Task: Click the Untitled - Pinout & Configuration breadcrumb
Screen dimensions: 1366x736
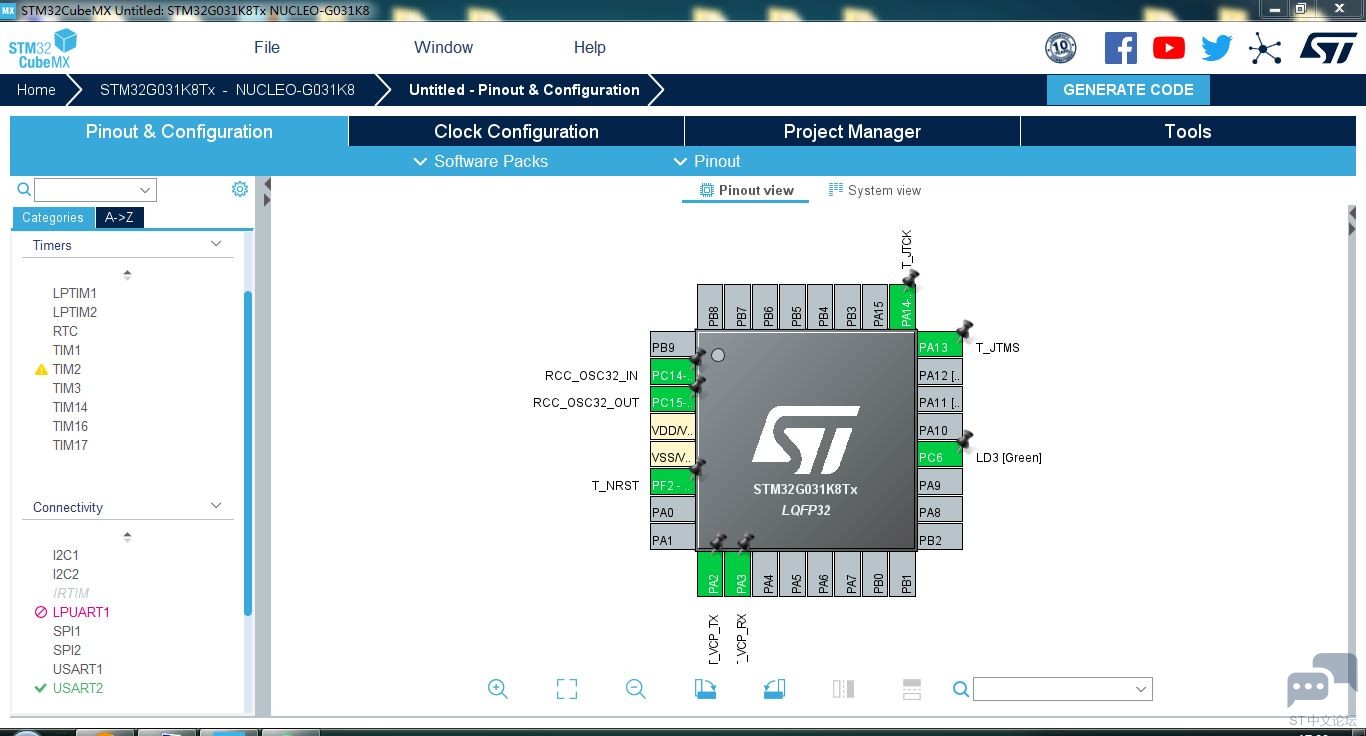Action: coord(524,89)
